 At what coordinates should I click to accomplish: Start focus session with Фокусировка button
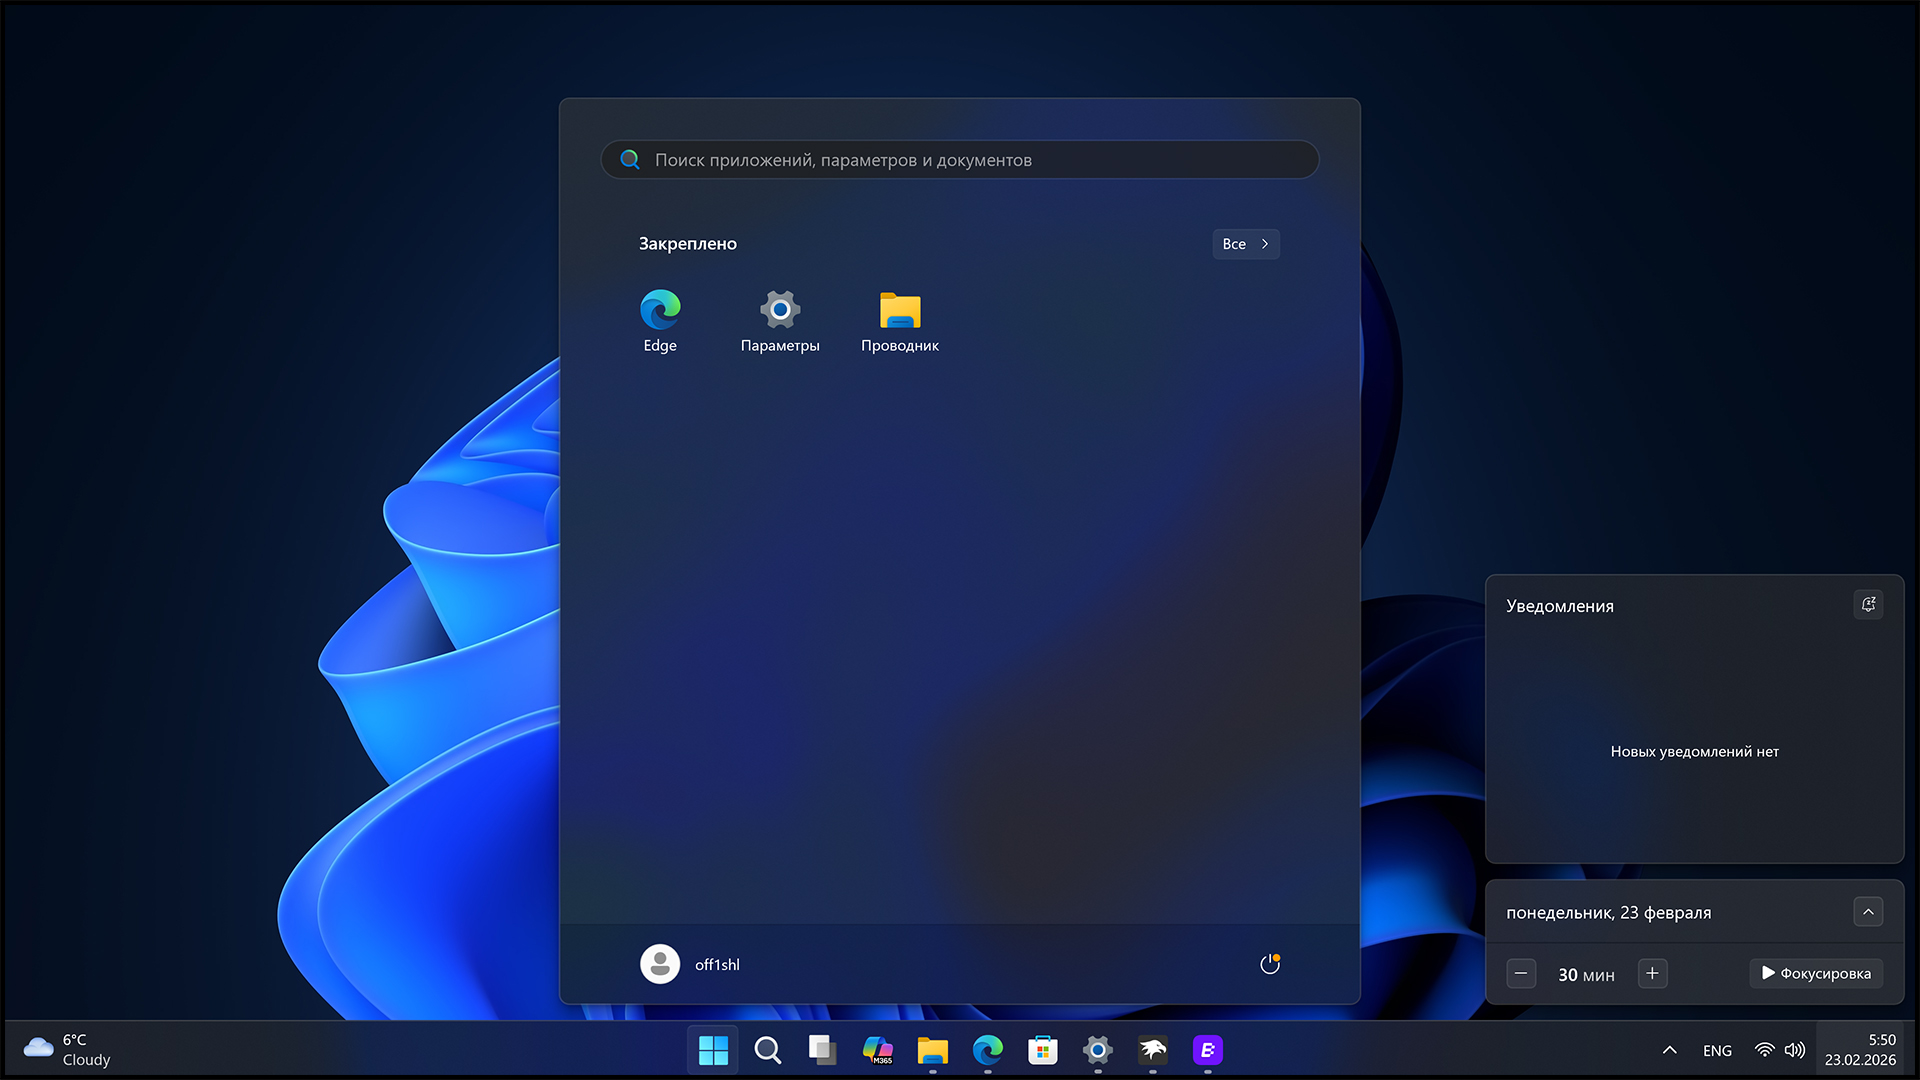[x=1816, y=973]
